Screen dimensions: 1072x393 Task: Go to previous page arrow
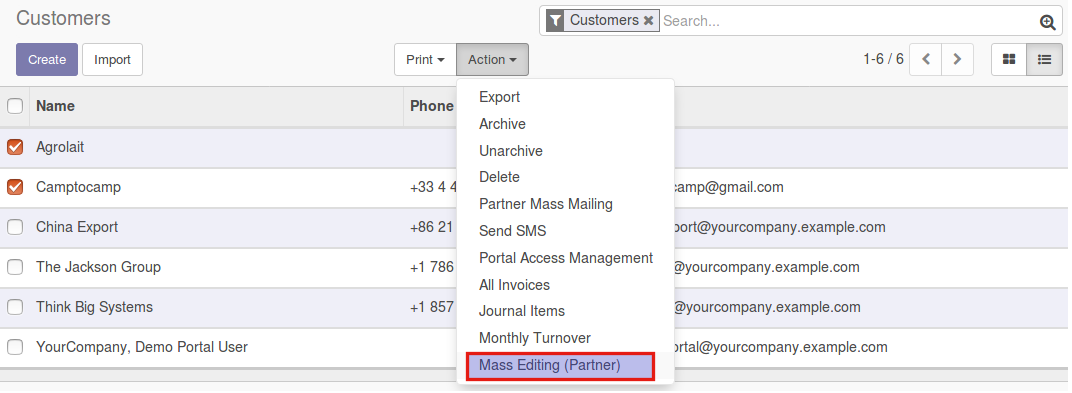click(x=926, y=59)
